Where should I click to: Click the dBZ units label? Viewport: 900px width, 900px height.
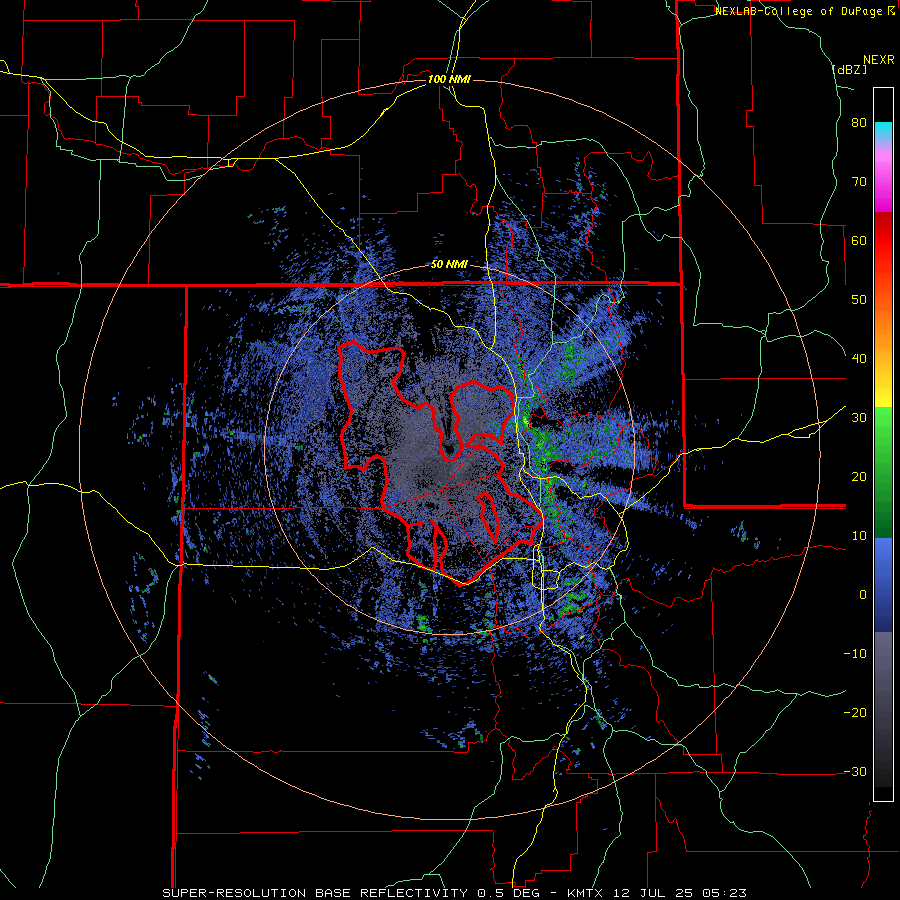(x=849, y=69)
